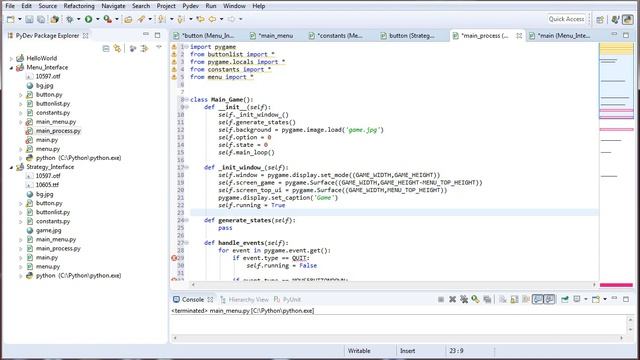Switch to the Hierarchy View tab
Image resolution: width=640 pixels, height=360 pixels.
pos(244,300)
